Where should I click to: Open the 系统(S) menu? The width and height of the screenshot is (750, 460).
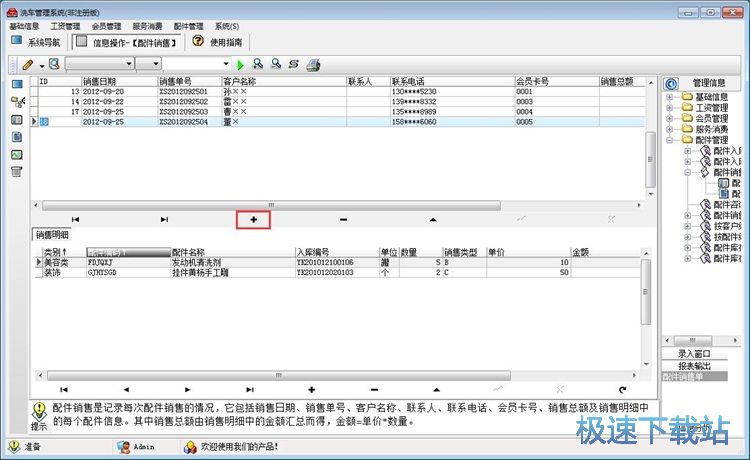click(x=227, y=26)
